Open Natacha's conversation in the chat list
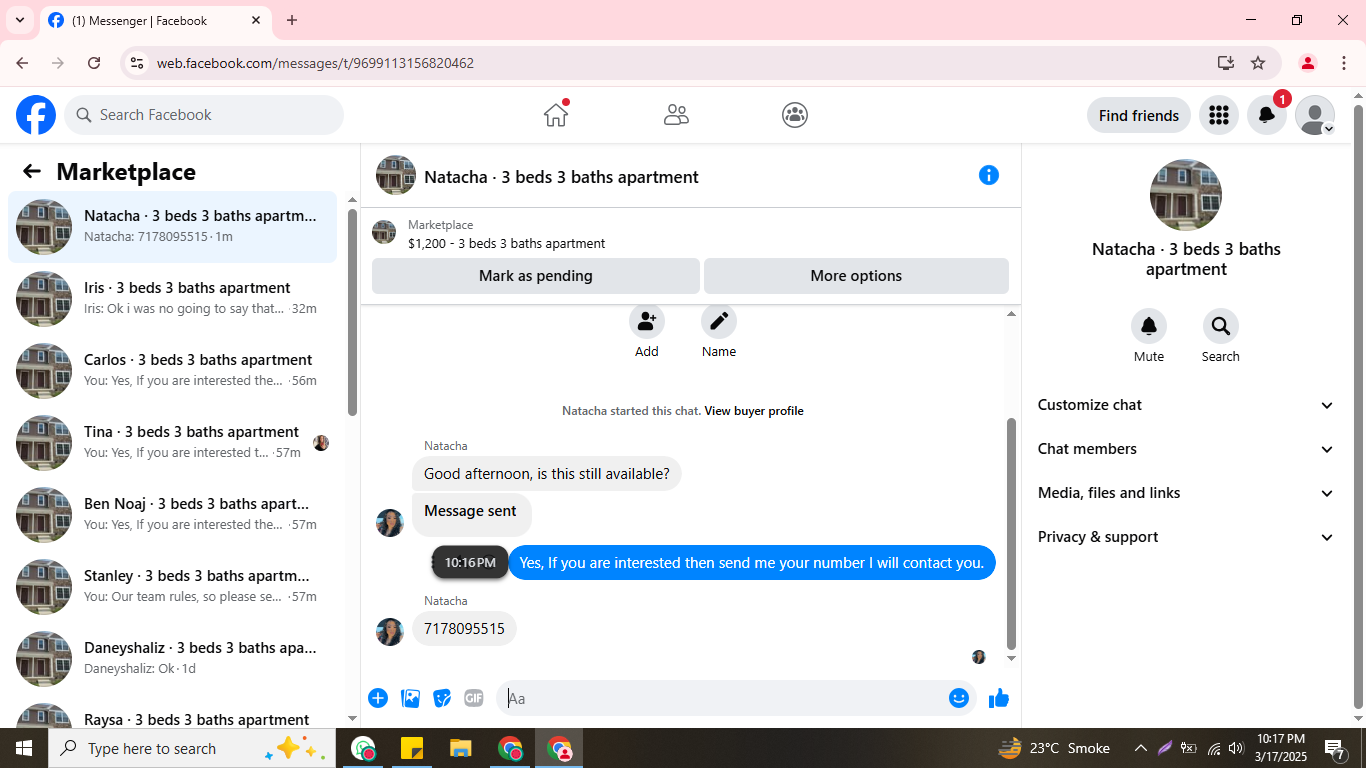 click(x=173, y=227)
